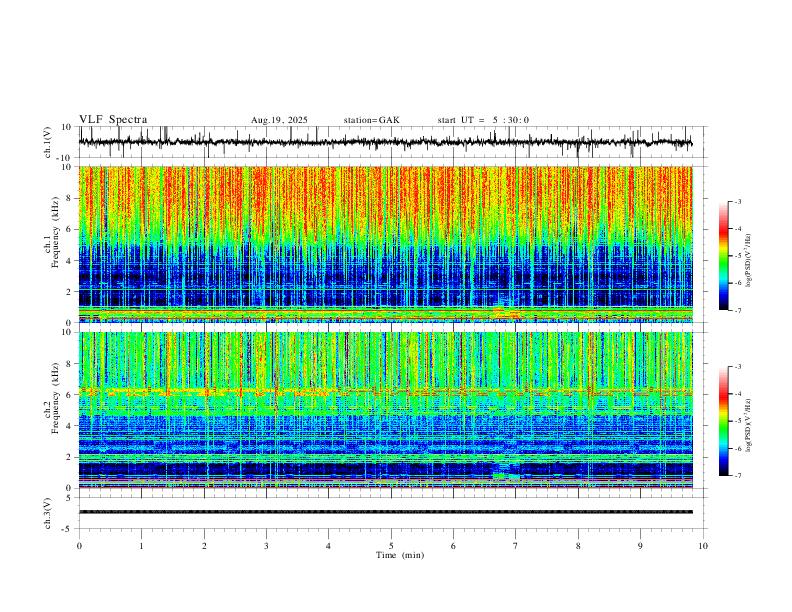
Task: Click the 'station=GAK' label
Action: 371,120
